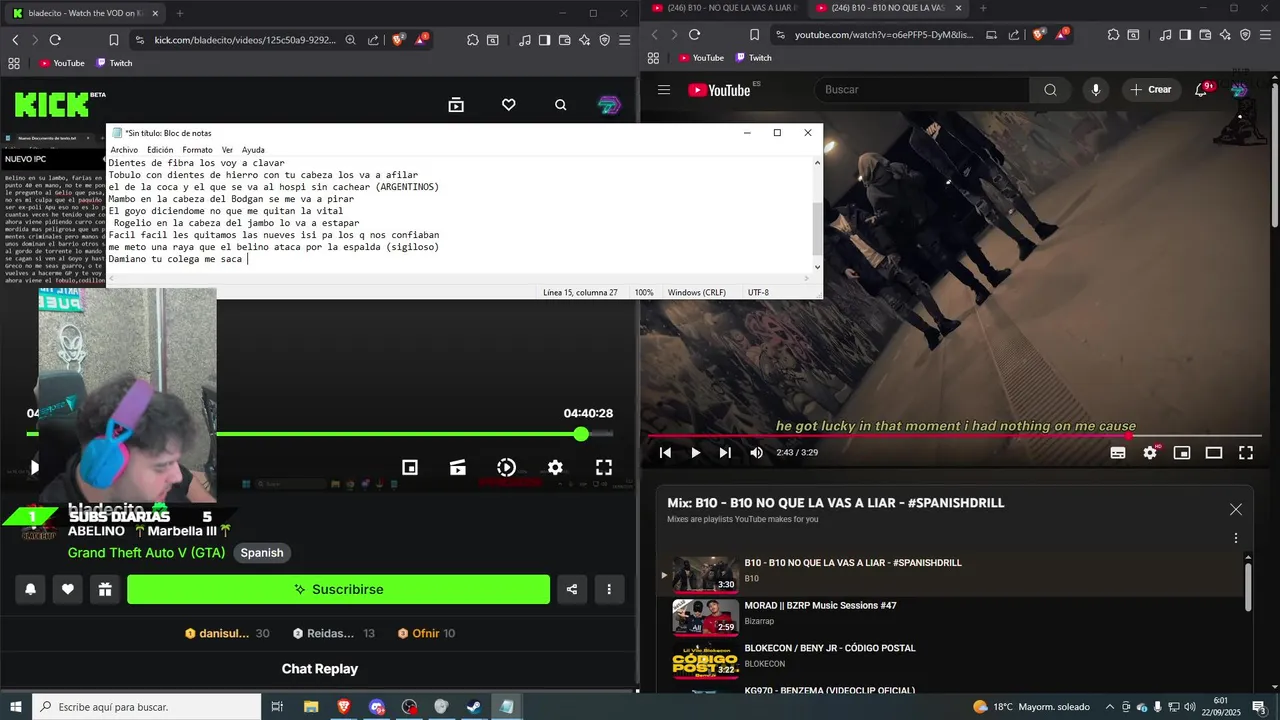
Task: Open more options kebab beside Kick share
Action: [x=609, y=589]
